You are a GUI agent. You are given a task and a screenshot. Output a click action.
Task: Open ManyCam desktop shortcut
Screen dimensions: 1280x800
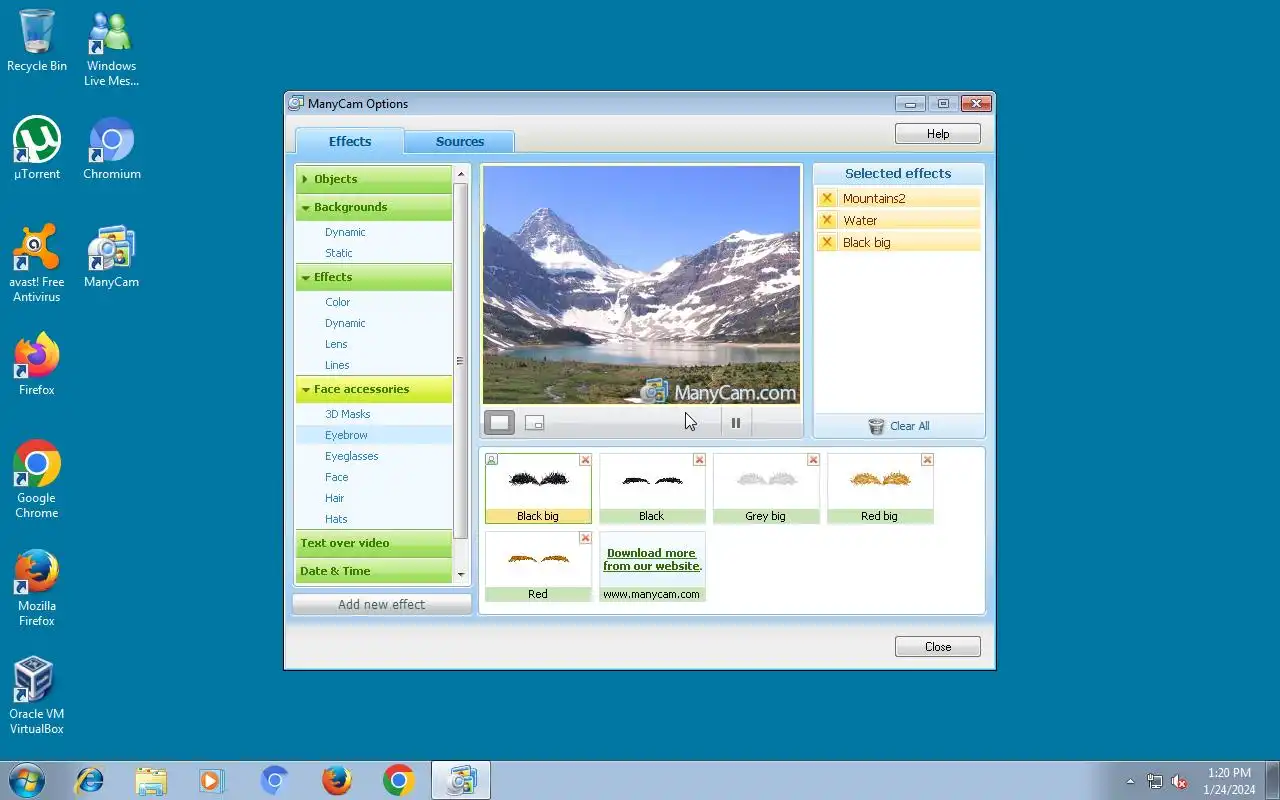click(111, 257)
